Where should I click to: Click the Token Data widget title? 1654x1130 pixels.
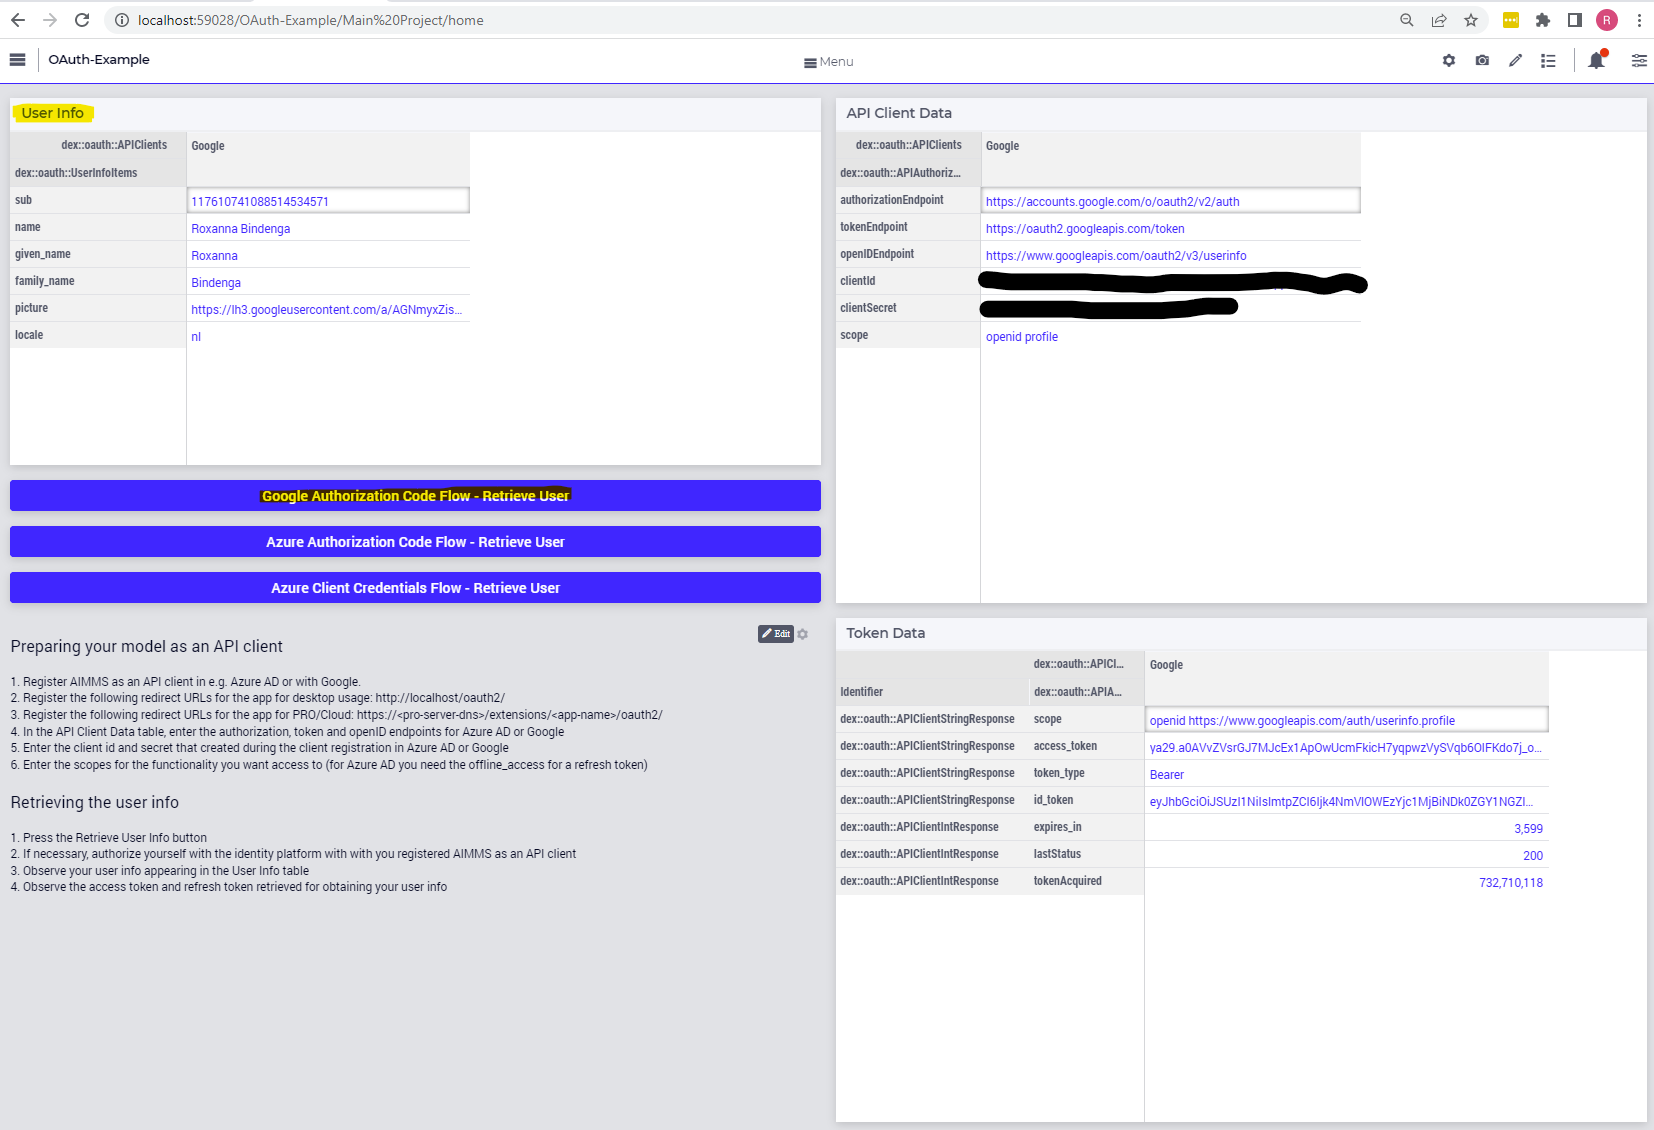886,633
